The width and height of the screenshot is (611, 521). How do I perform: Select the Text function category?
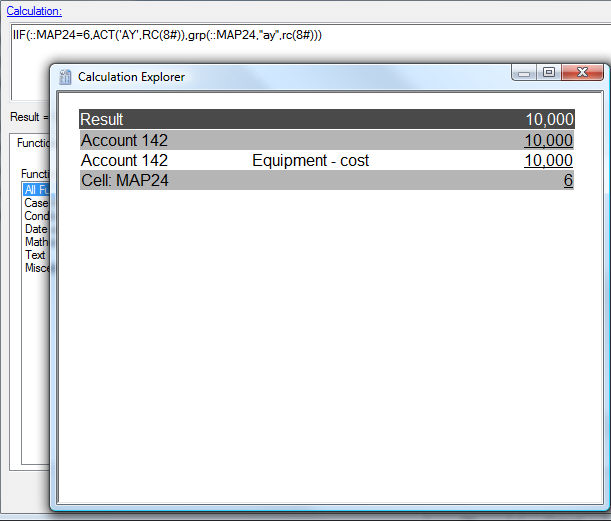click(x=36, y=255)
